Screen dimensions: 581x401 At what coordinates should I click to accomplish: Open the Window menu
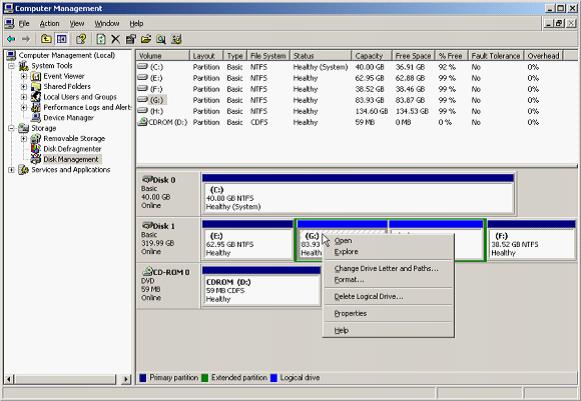pos(107,24)
